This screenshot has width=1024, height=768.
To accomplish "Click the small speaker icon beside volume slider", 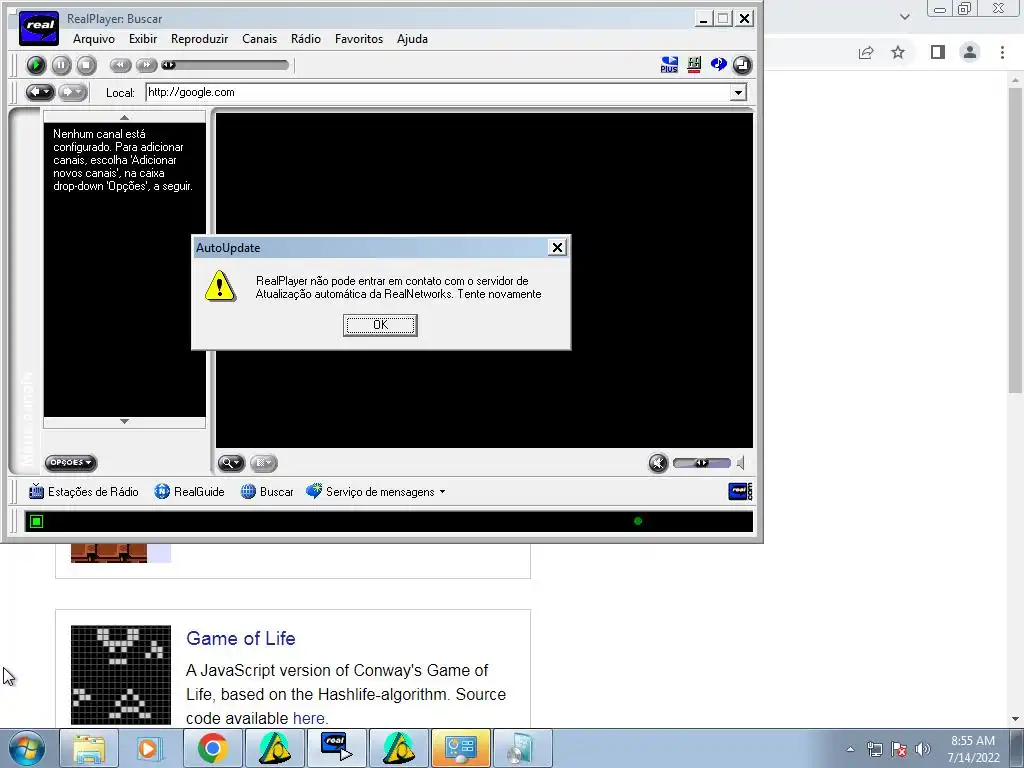I will point(741,463).
